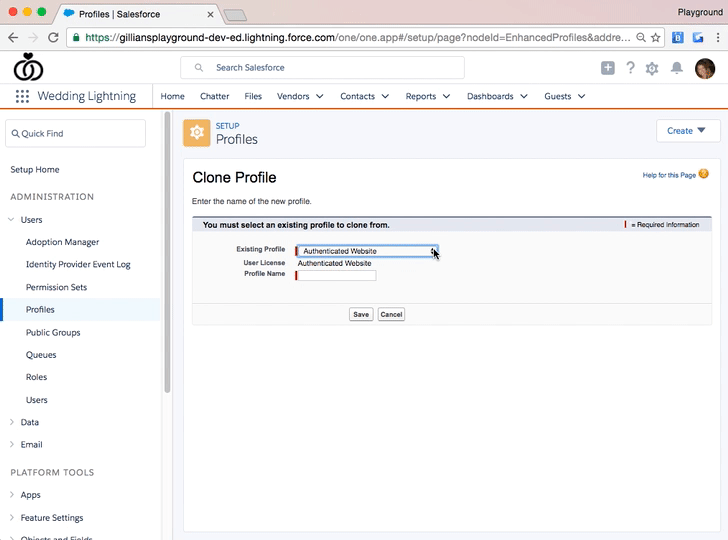Go to the Home tab
Viewport: 728px width, 540px height.
[x=172, y=96]
